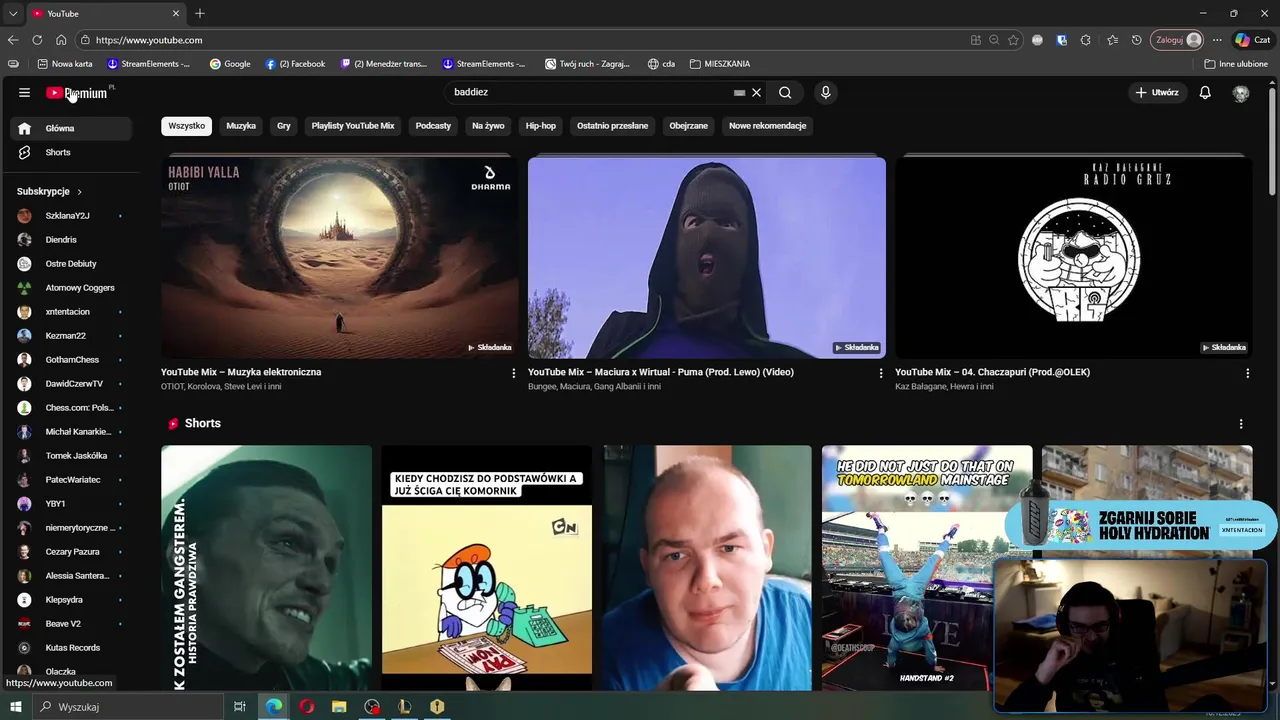Open the Habibi Yalla mix thumbnail
This screenshot has height=720, width=1280.
click(x=340, y=257)
